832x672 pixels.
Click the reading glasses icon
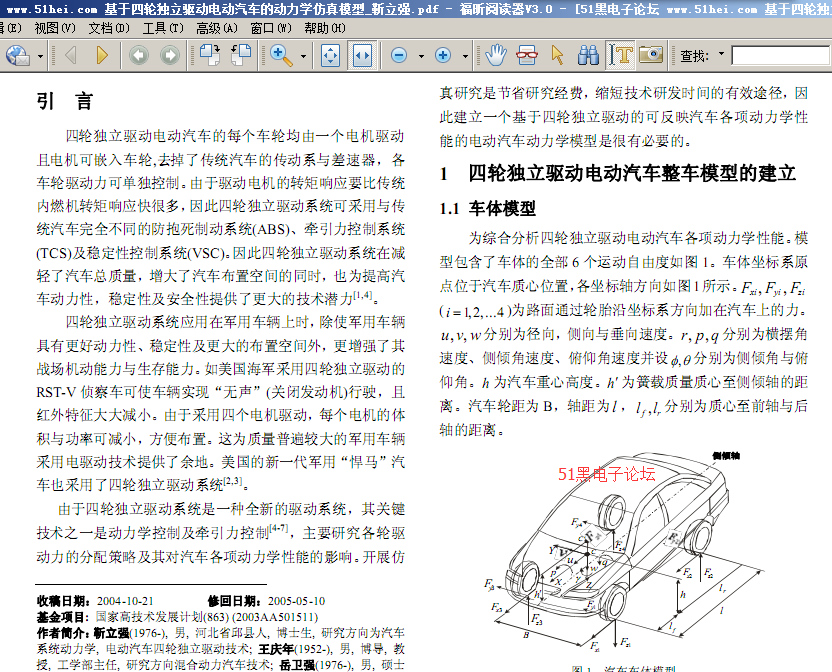526,55
